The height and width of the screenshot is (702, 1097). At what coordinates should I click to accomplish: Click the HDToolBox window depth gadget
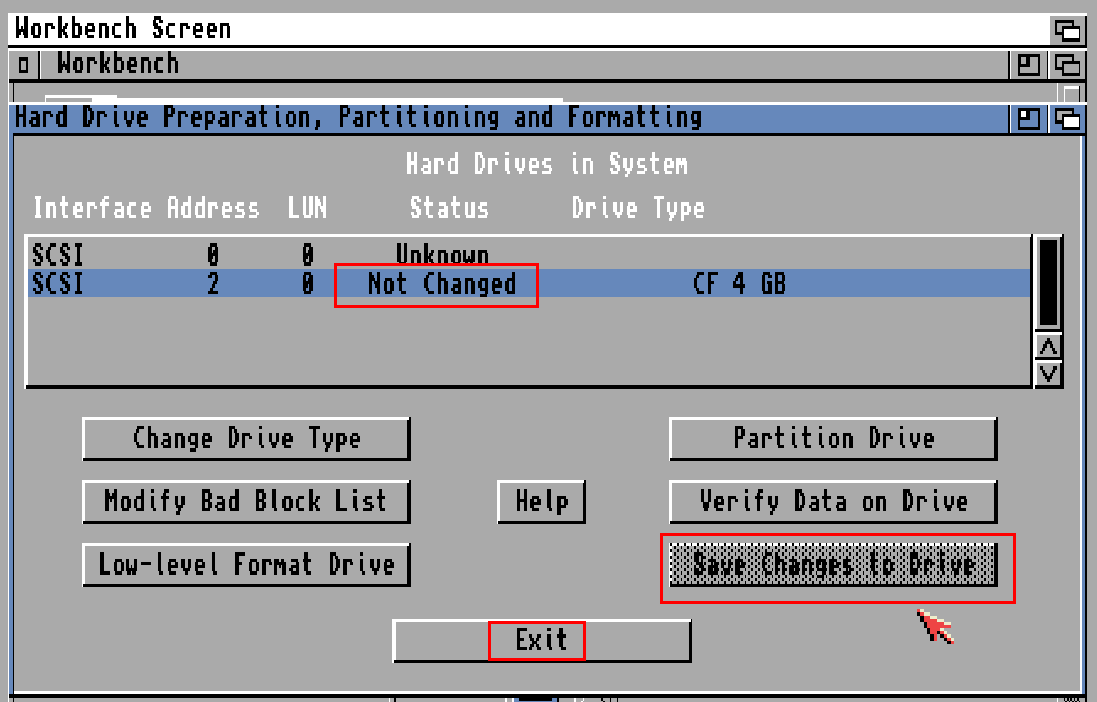(1068, 118)
